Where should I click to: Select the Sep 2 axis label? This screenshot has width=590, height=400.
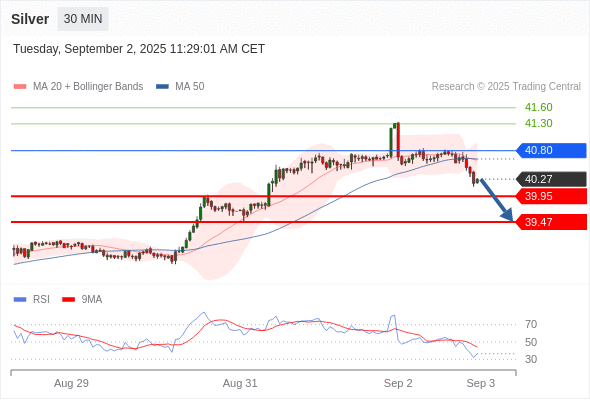tap(398, 383)
